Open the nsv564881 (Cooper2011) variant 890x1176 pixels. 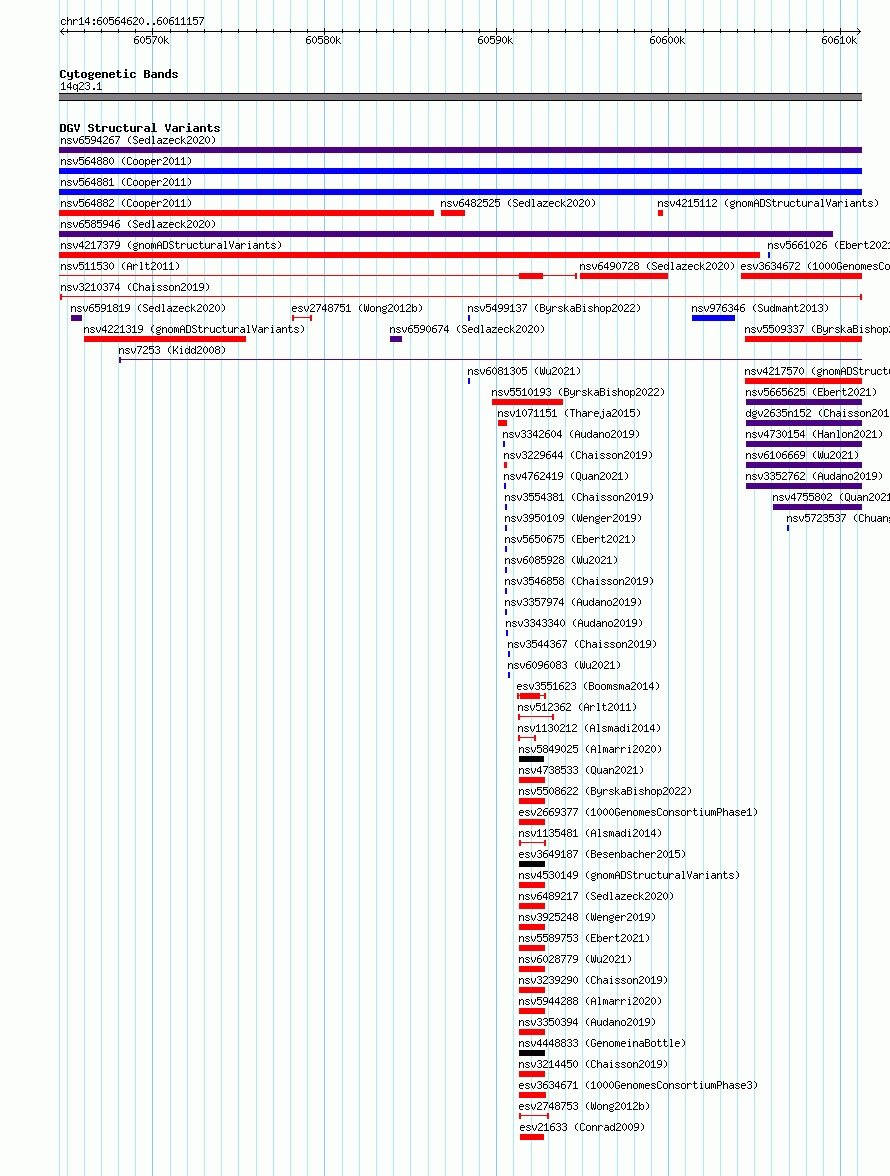[x=126, y=182]
